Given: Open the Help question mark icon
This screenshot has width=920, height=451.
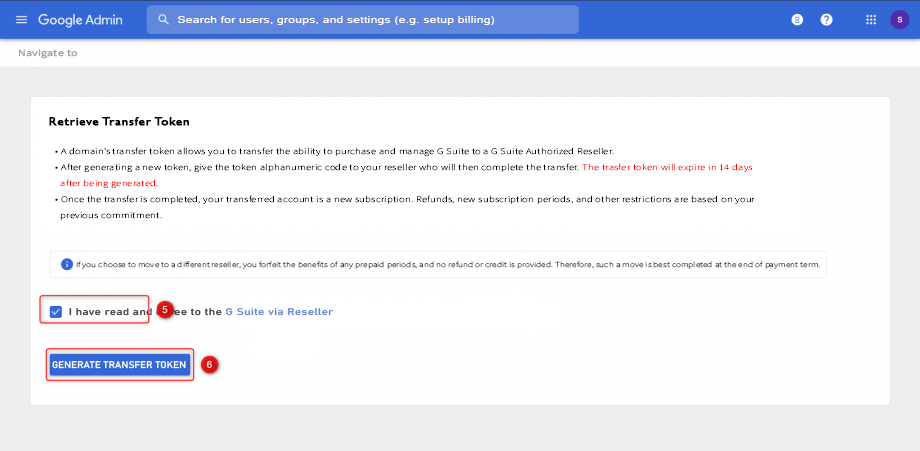Looking at the screenshot, I should click(x=827, y=19).
